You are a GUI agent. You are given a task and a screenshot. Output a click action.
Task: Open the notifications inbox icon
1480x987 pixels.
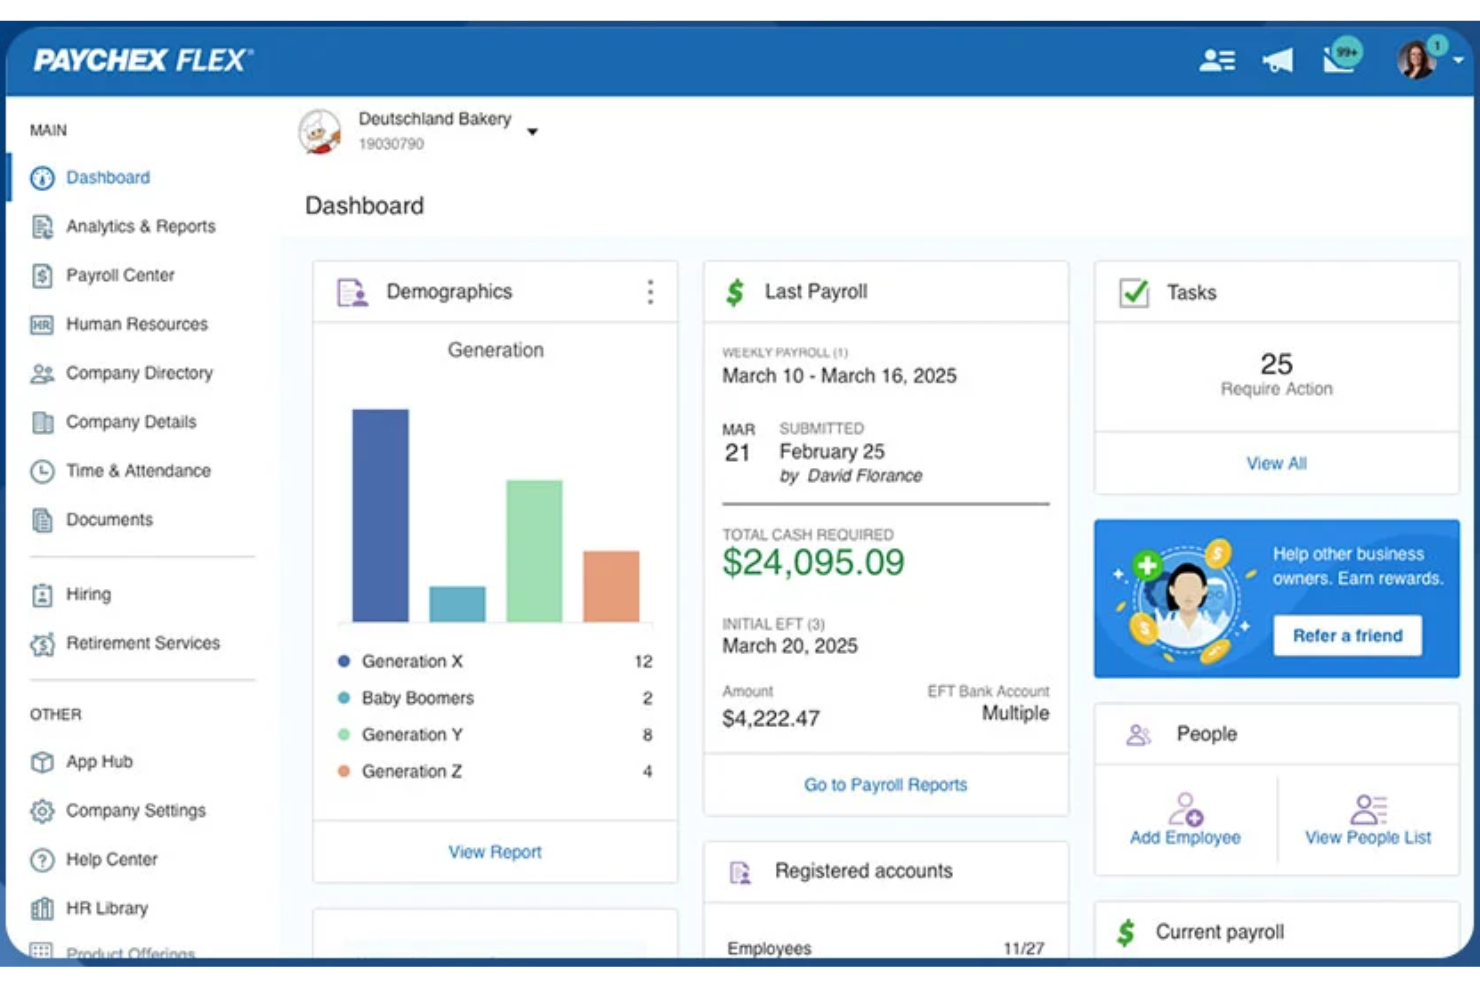1337,60
